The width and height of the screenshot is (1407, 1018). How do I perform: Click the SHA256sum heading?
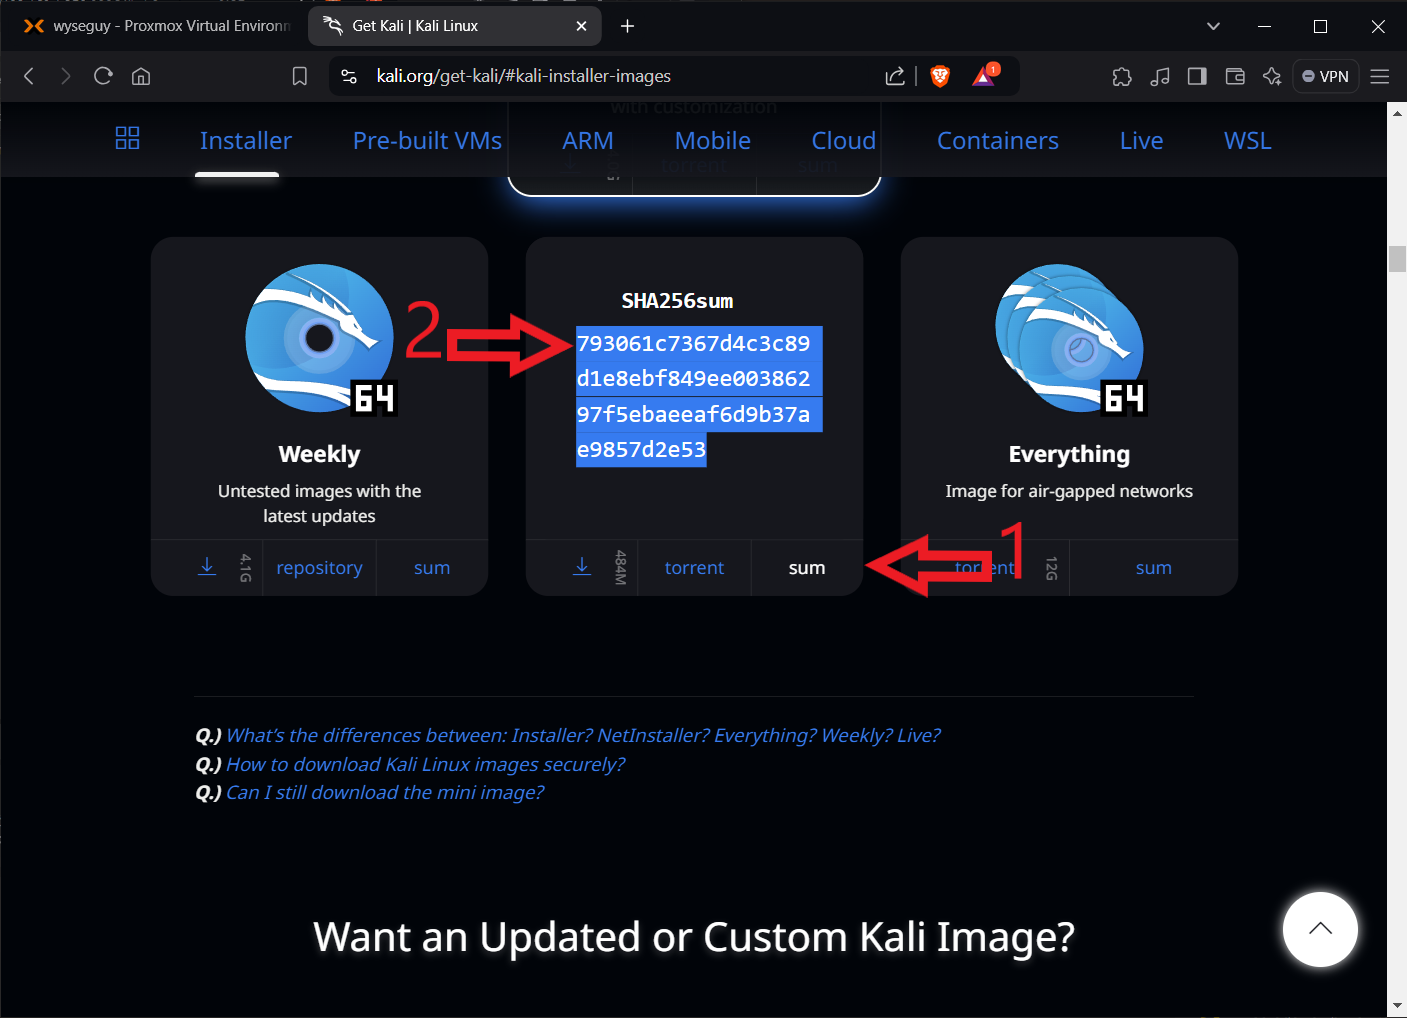(677, 301)
